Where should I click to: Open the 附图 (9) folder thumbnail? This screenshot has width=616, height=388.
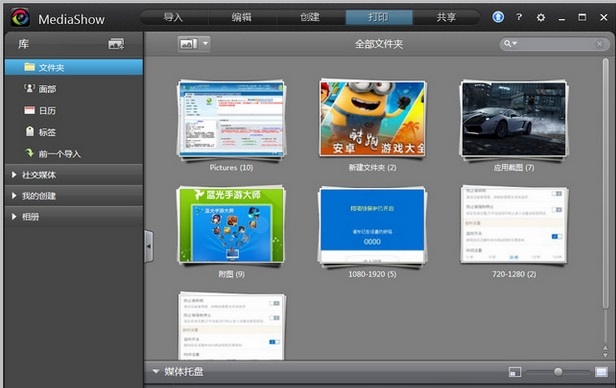(231, 225)
